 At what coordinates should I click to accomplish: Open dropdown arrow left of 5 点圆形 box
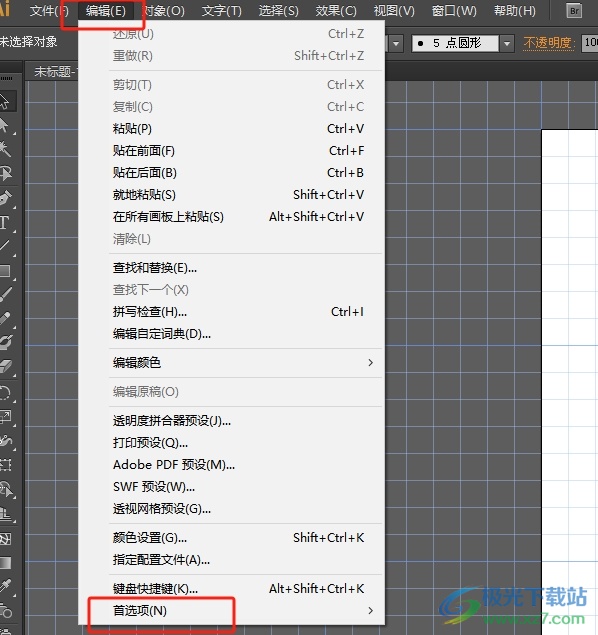click(x=396, y=43)
